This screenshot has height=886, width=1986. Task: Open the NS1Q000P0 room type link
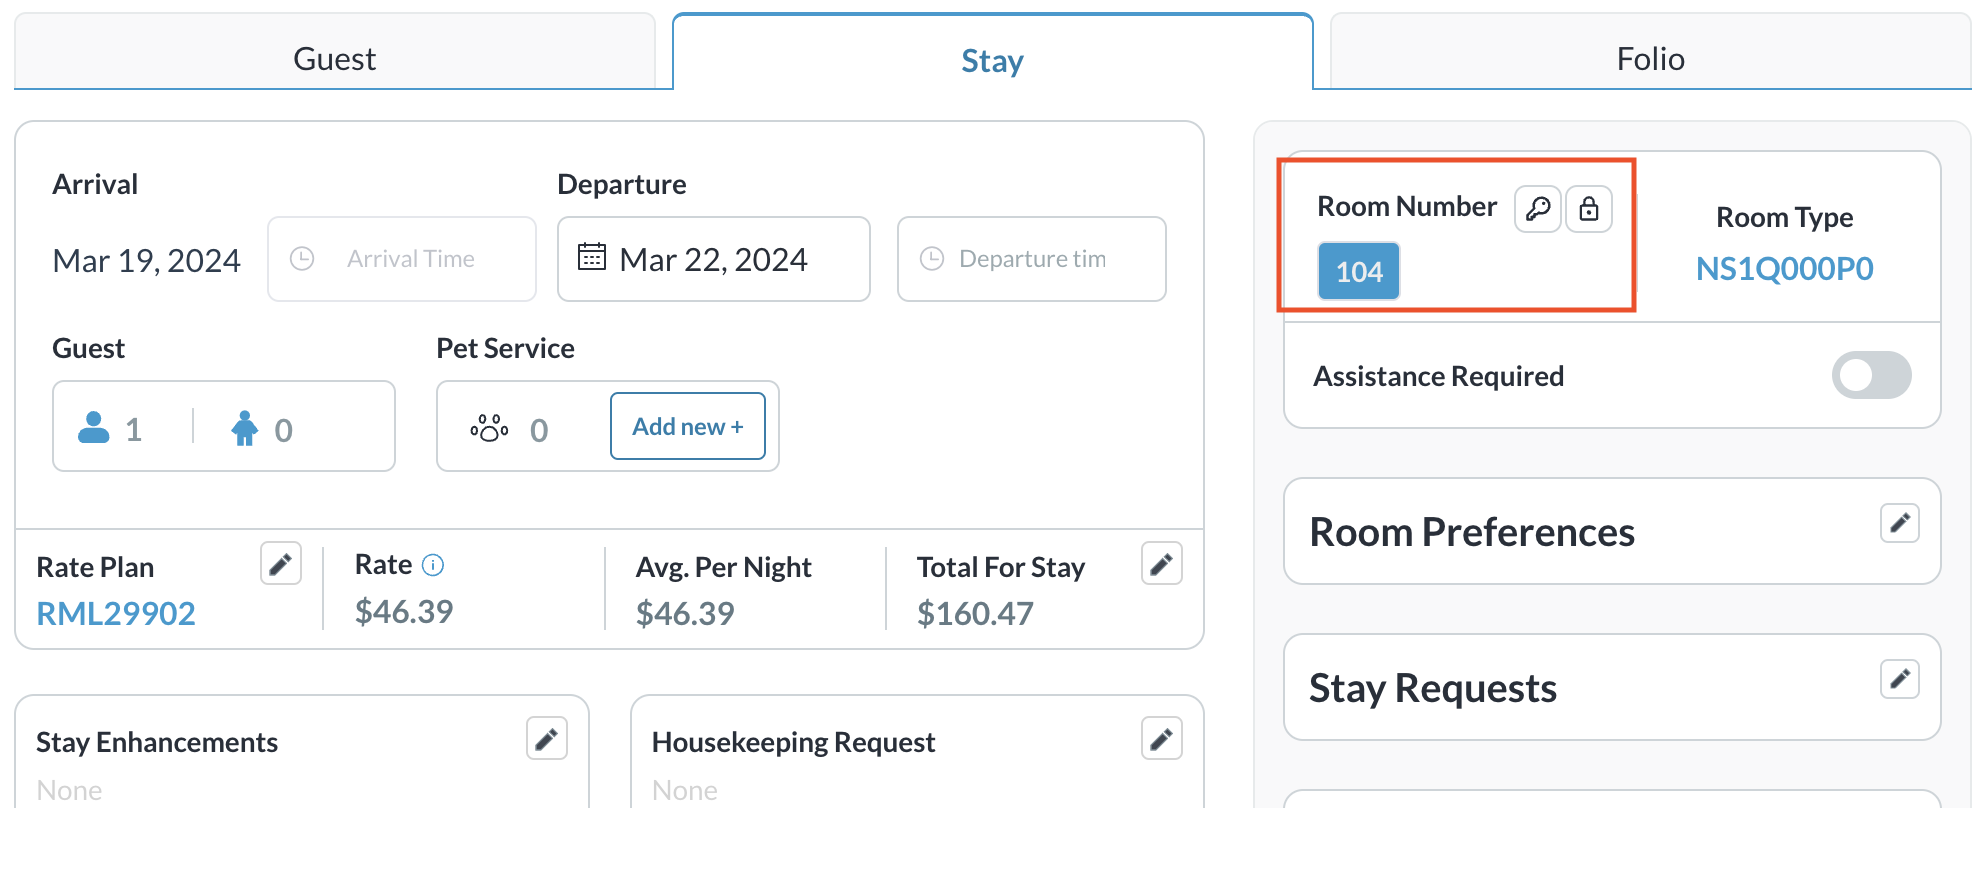point(1784,268)
